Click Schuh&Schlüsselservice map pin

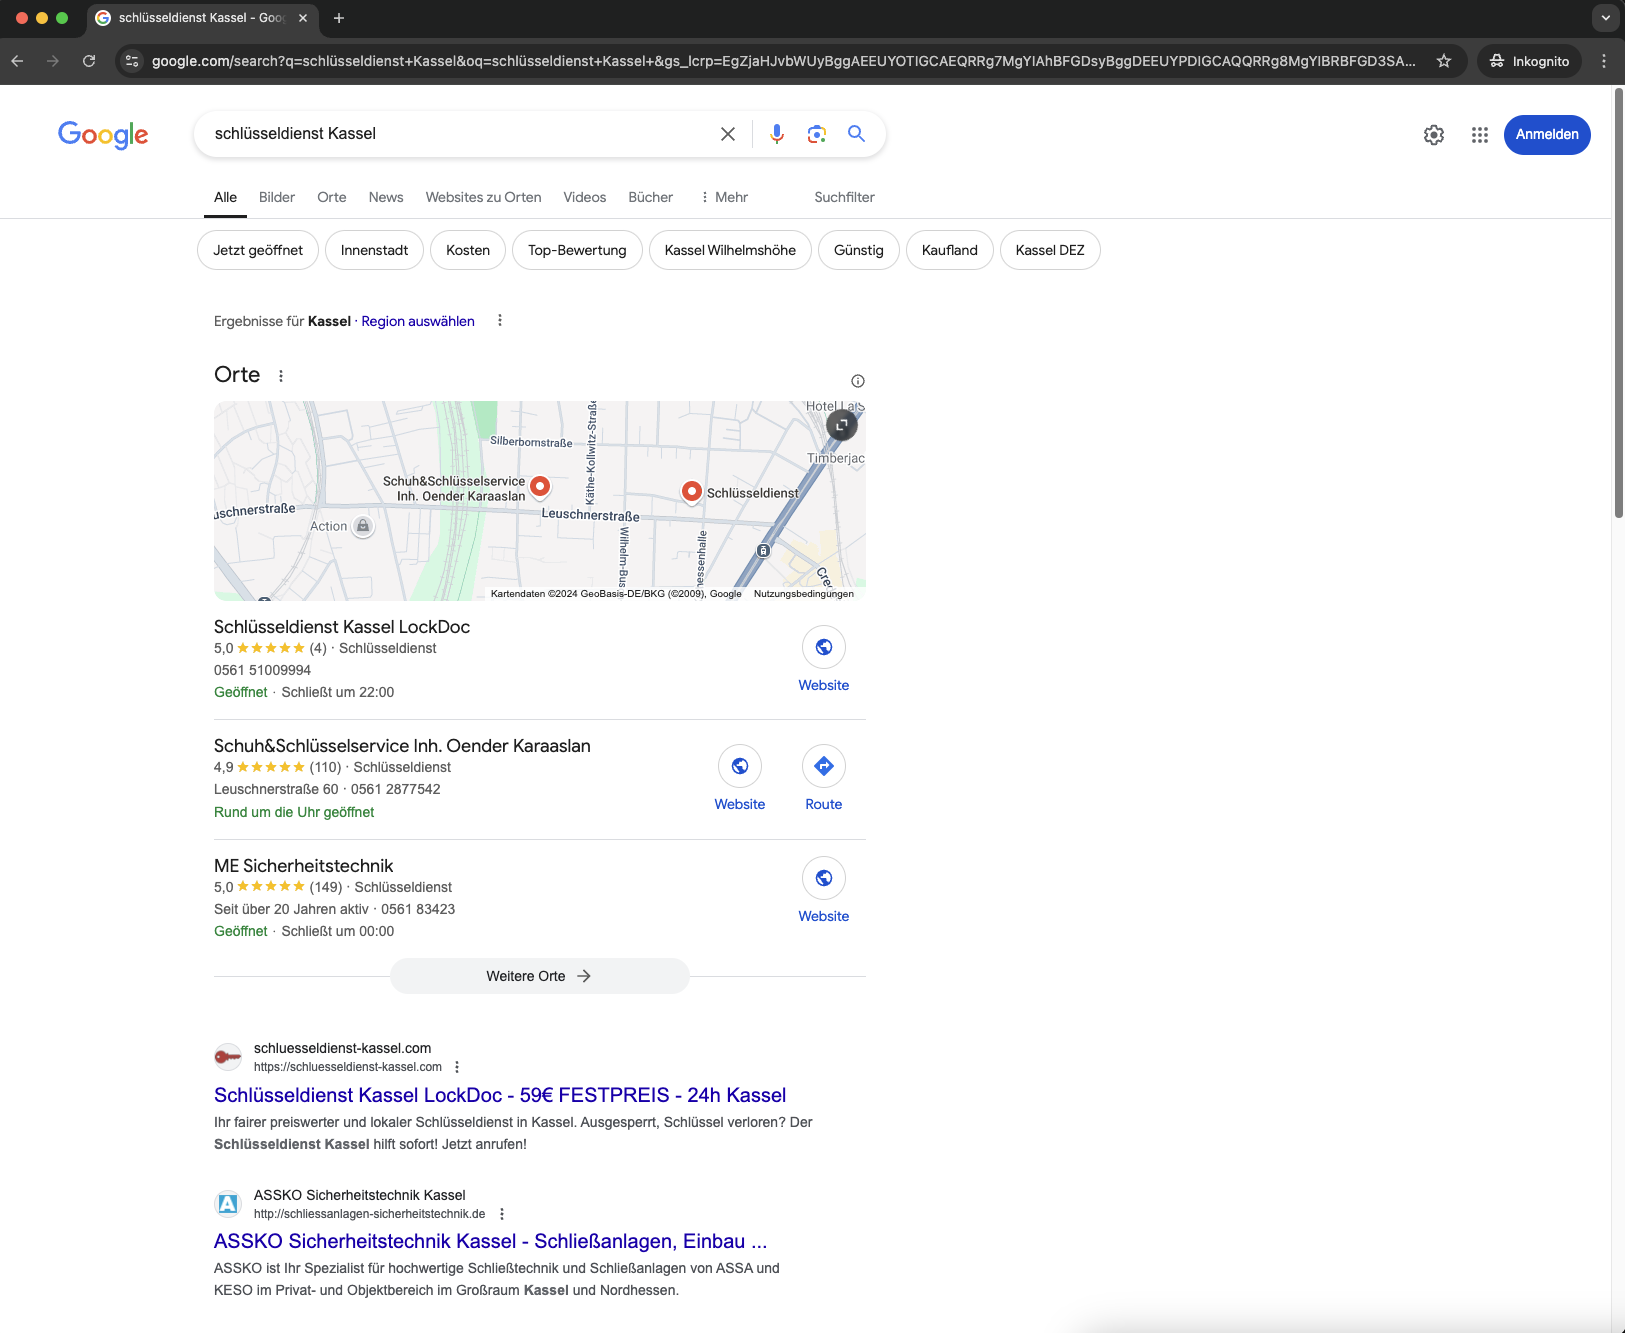[540, 486]
